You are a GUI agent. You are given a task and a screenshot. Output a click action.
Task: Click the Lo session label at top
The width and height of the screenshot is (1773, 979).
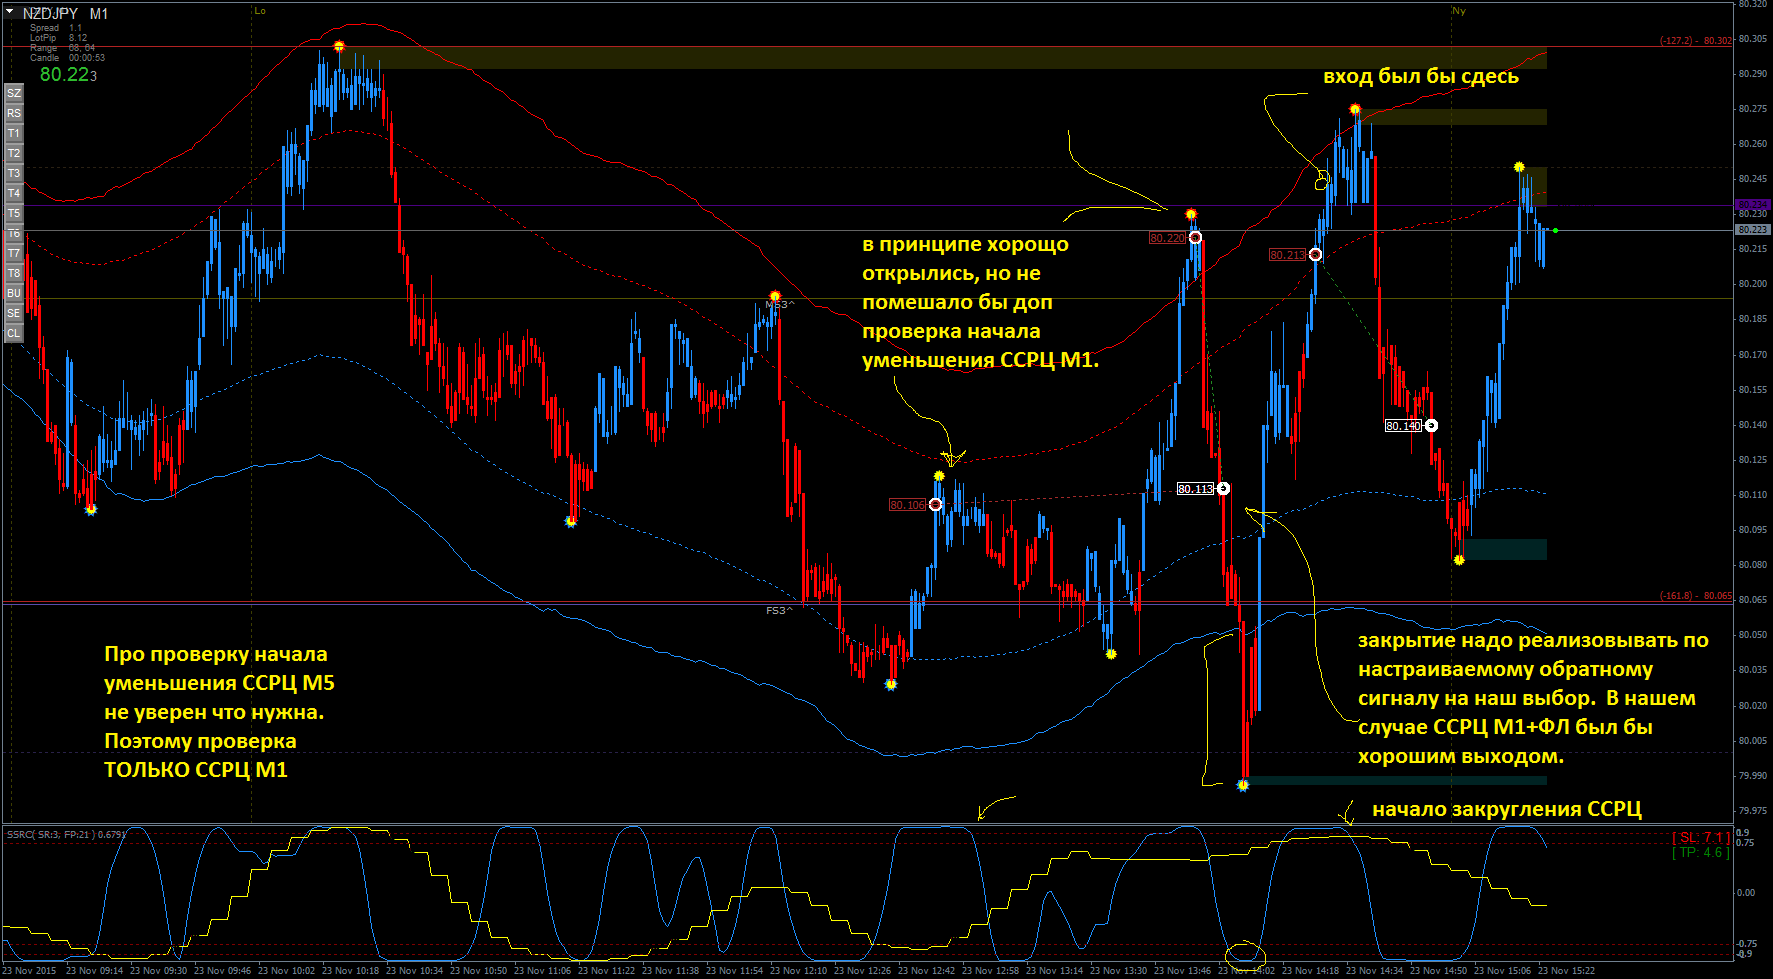pos(260,11)
